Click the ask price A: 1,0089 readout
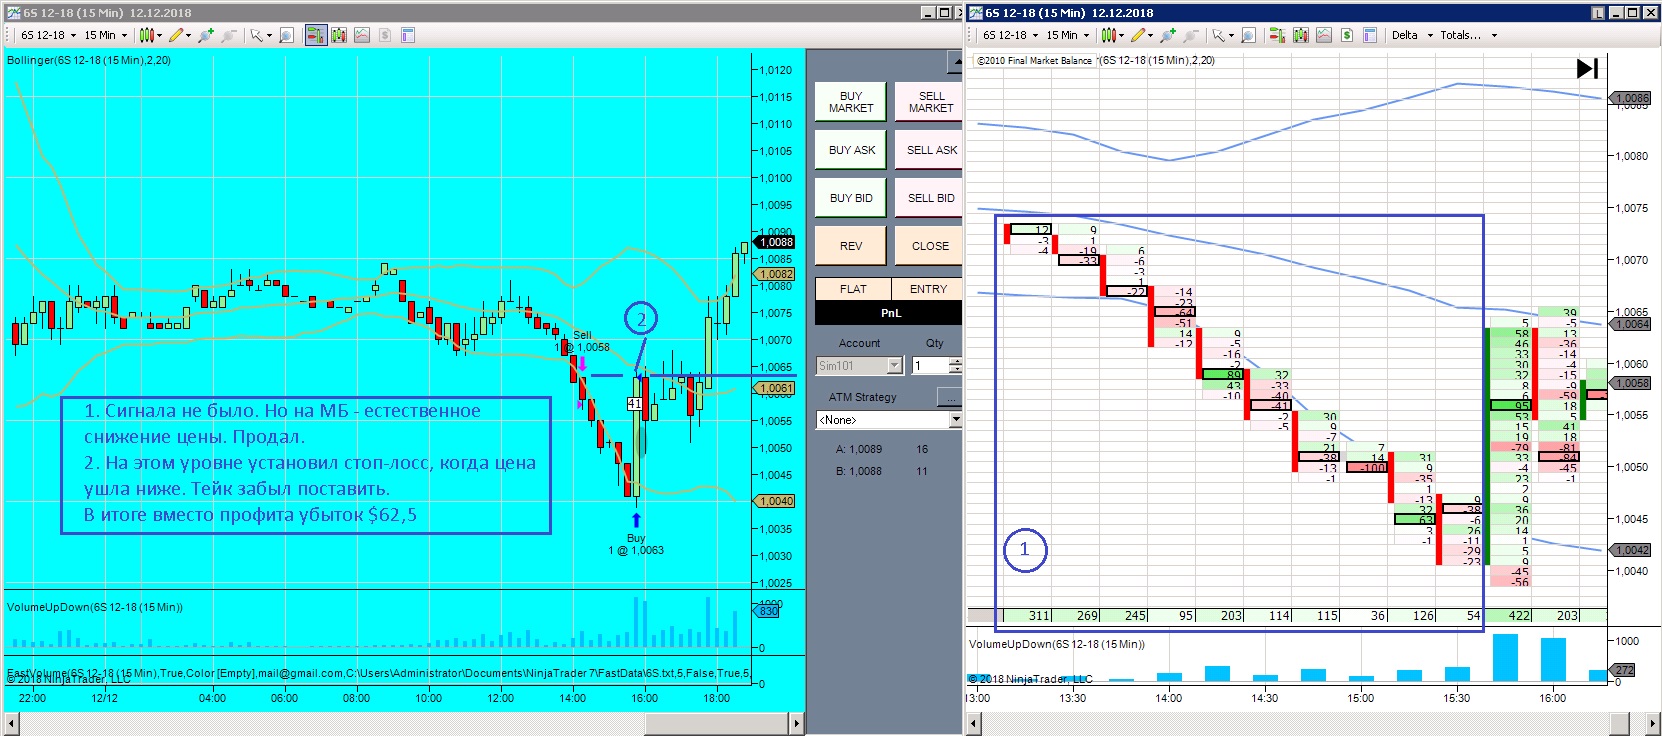The height and width of the screenshot is (736, 1662). 859,449
